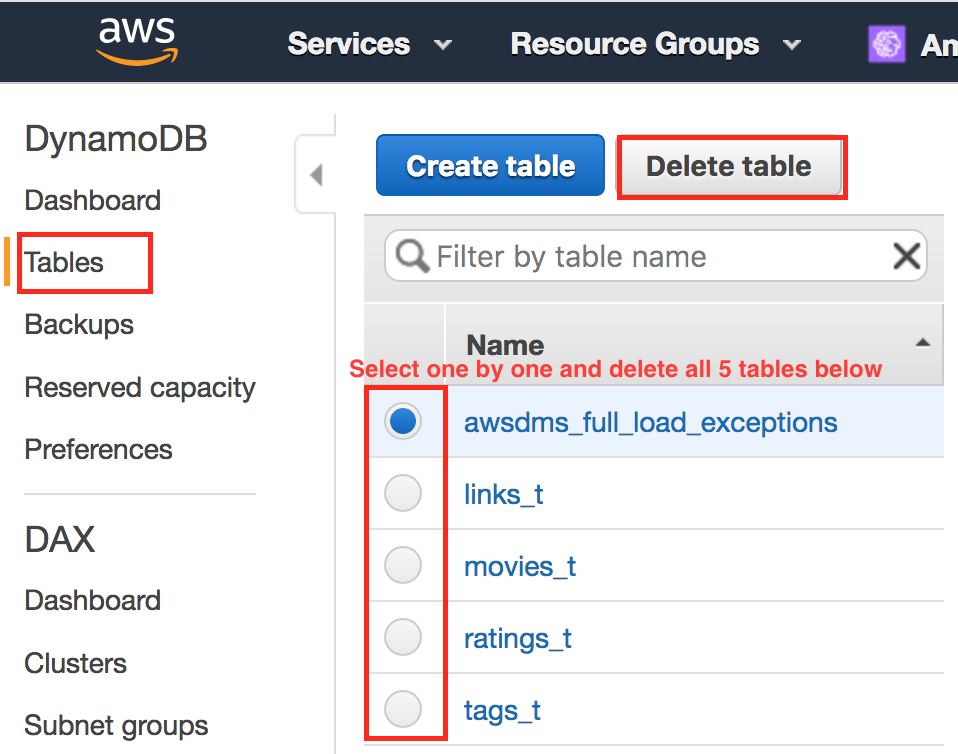Select the radio button for links_t table

[403, 493]
